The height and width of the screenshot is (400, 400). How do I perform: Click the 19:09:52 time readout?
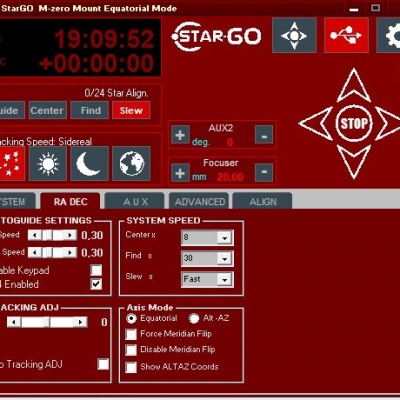pos(104,39)
